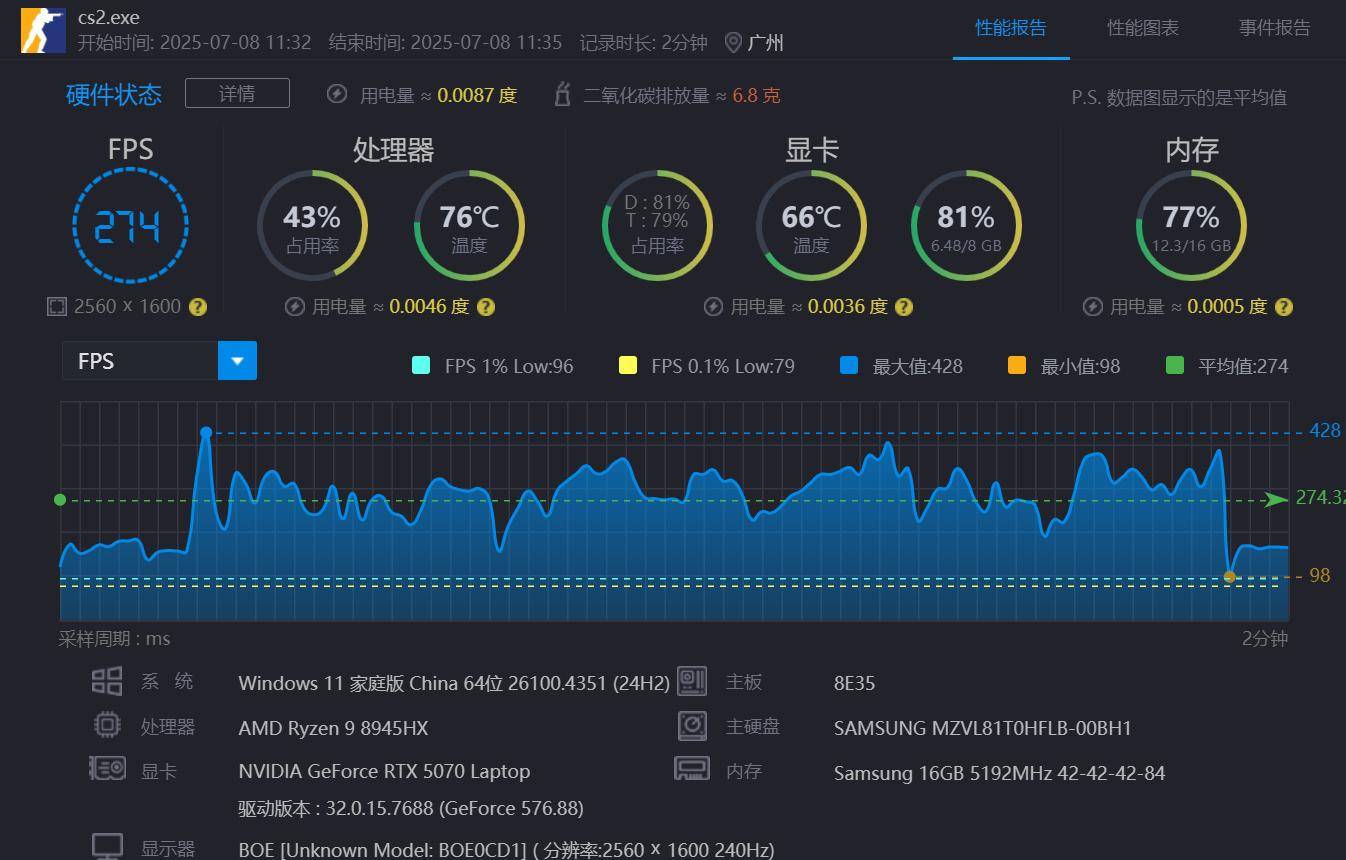Click the 428 peak marker on FPS chart
1346x860 pixels.
coord(206,433)
